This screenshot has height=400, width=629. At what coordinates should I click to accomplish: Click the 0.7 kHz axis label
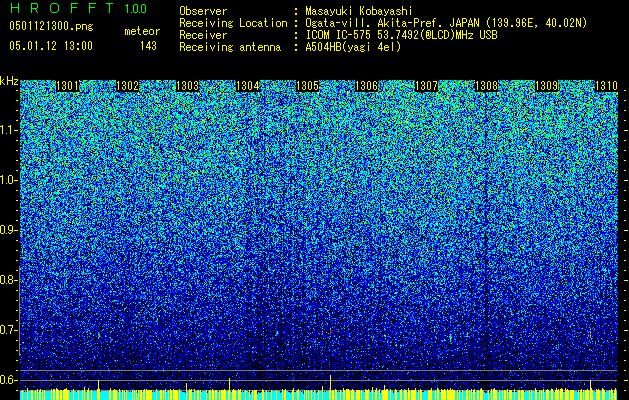[x=9, y=330]
